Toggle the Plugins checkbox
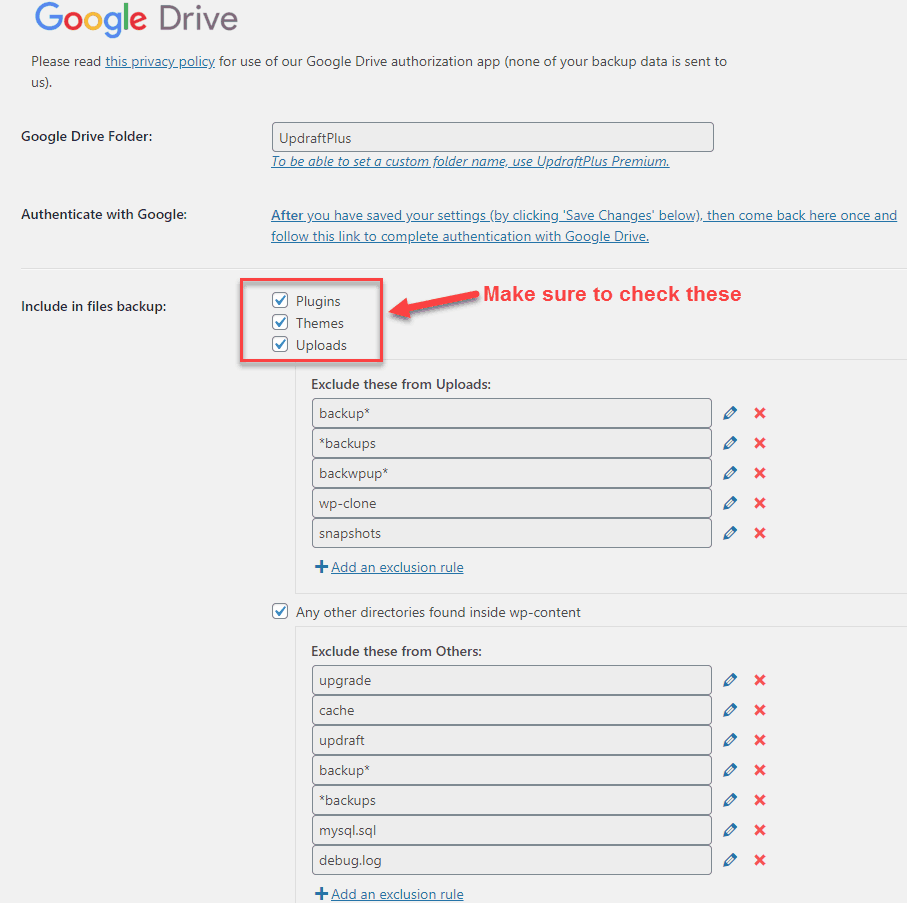 [280, 300]
